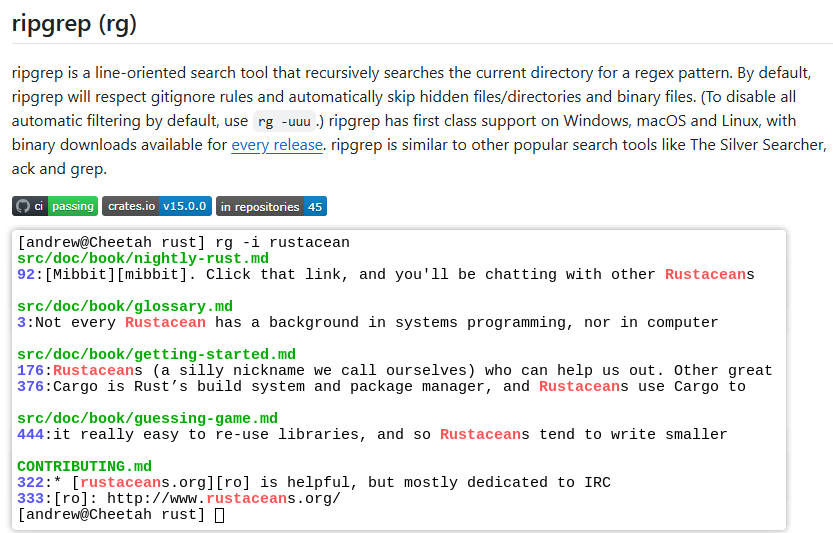
Task: Click the terminal cursor block at last prompt
Action: click(x=219, y=515)
